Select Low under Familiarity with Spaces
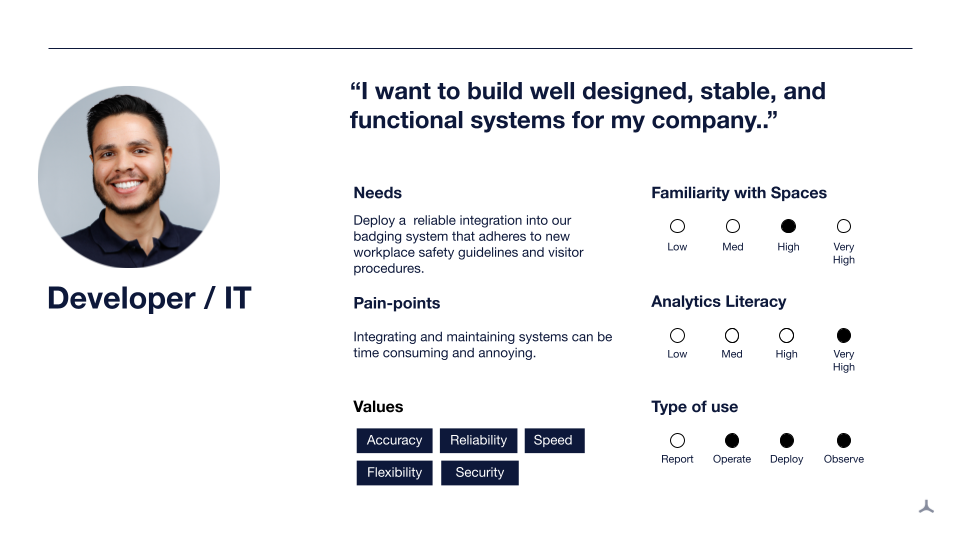Image resolution: width=960 pixels, height=540 pixels. [677, 227]
